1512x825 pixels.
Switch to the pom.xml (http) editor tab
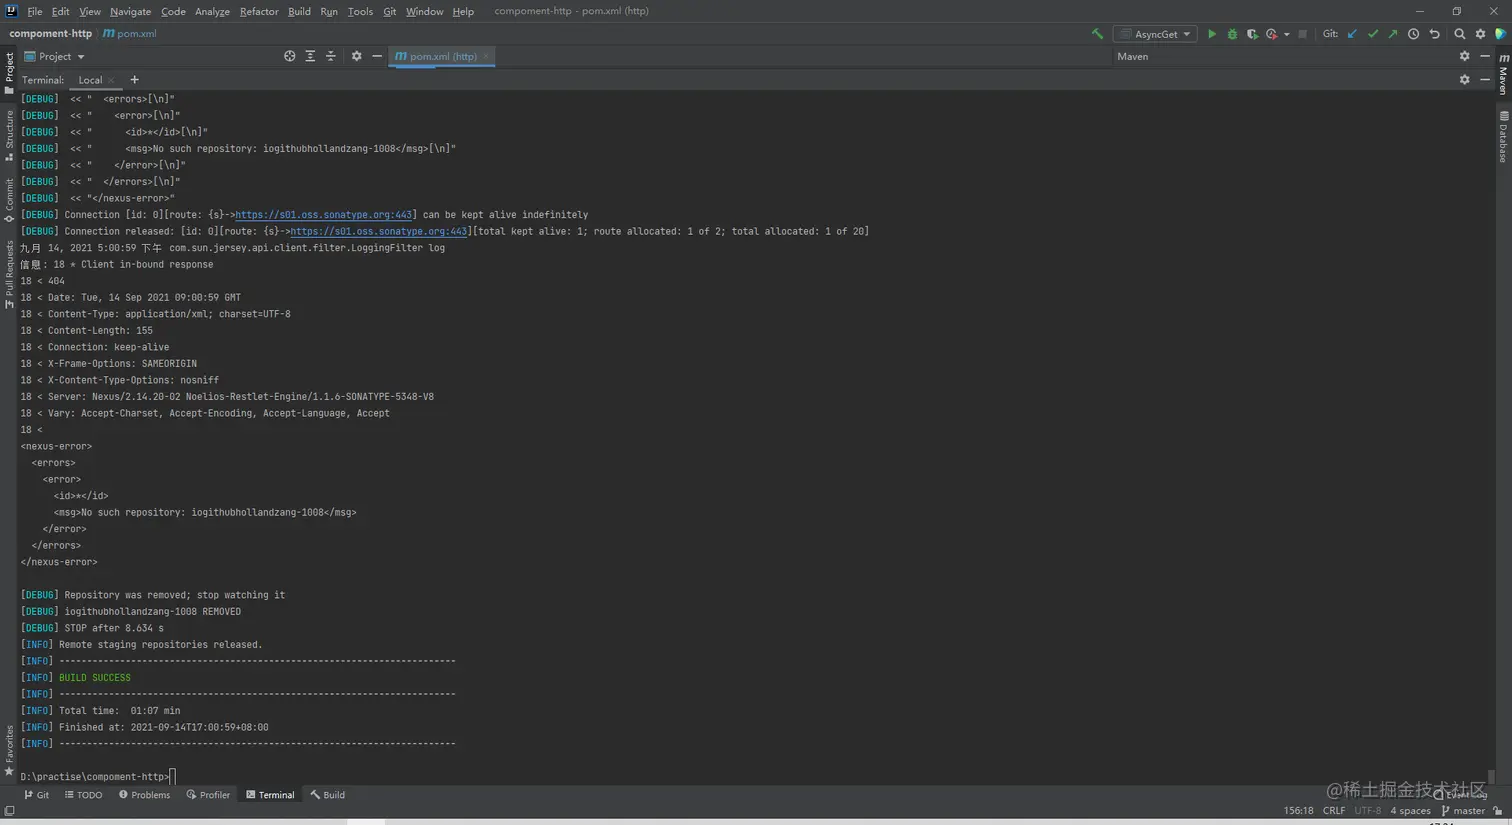[x=442, y=57]
